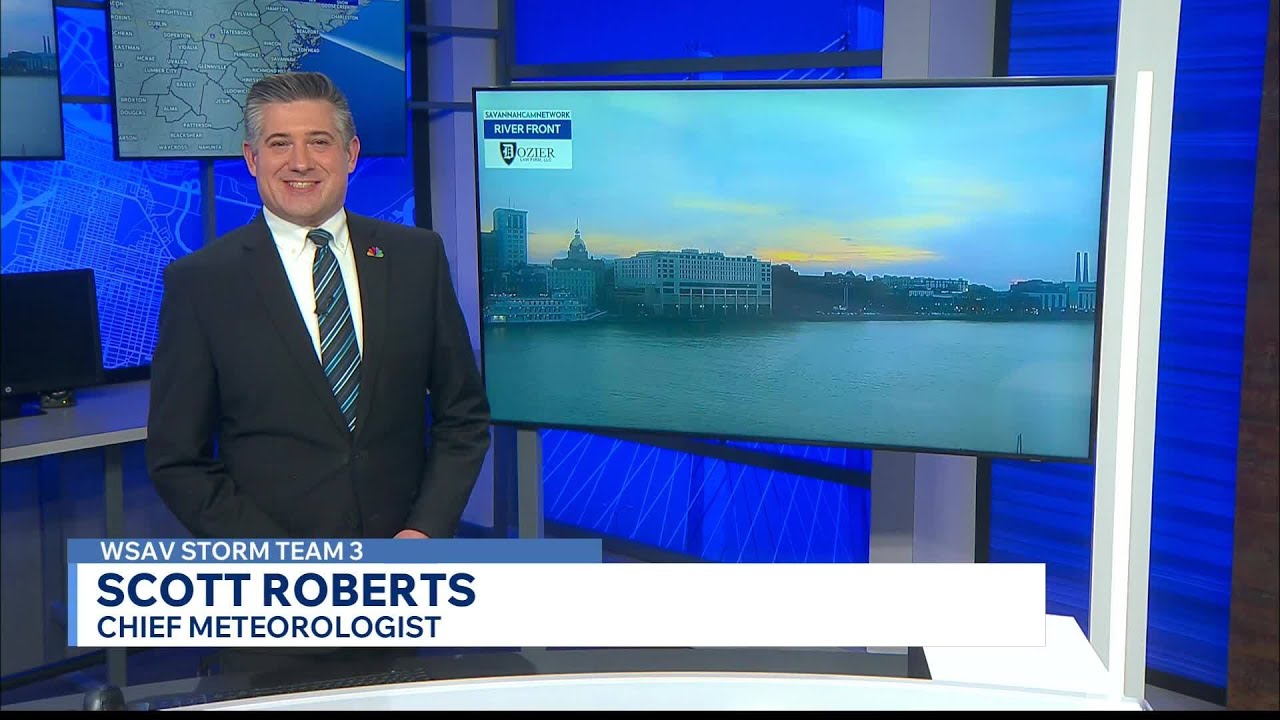Click the 'DUBLIN' label on the map
This screenshot has height=720, width=1280.
[157, 24]
